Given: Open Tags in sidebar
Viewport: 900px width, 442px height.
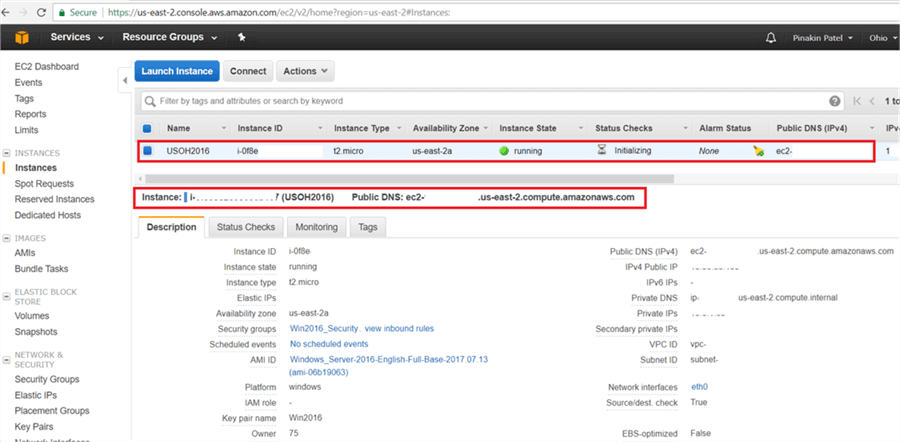Looking at the screenshot, I should pyautogui.click(x=24, y=98).
